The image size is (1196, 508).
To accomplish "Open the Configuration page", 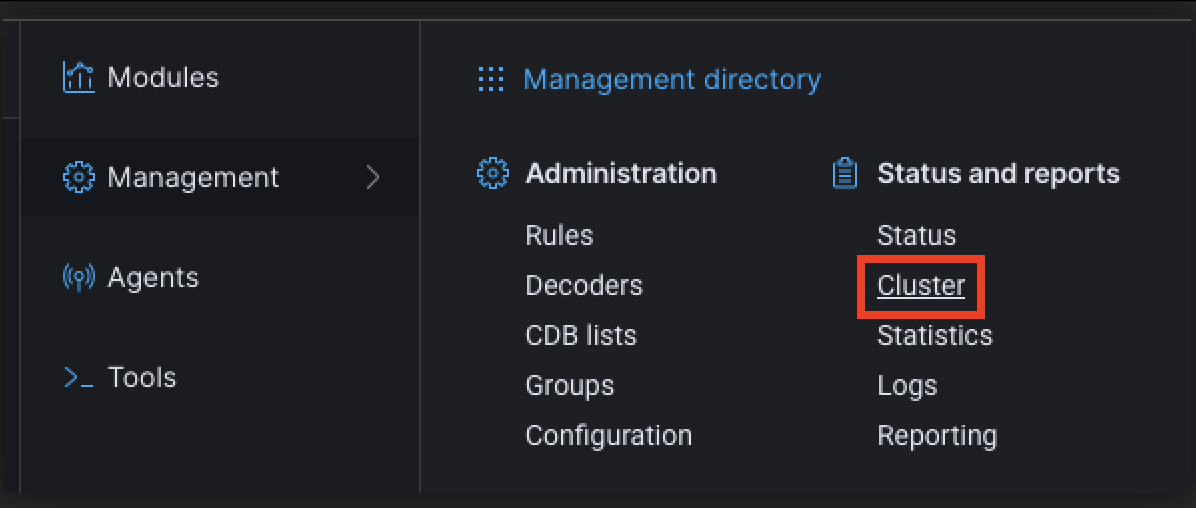I will click(608, 436).
